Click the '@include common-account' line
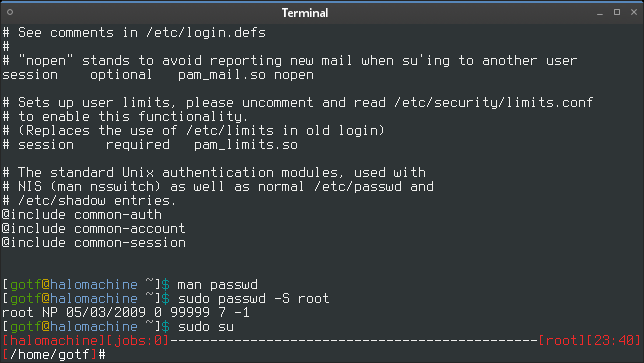 [94, 229]
